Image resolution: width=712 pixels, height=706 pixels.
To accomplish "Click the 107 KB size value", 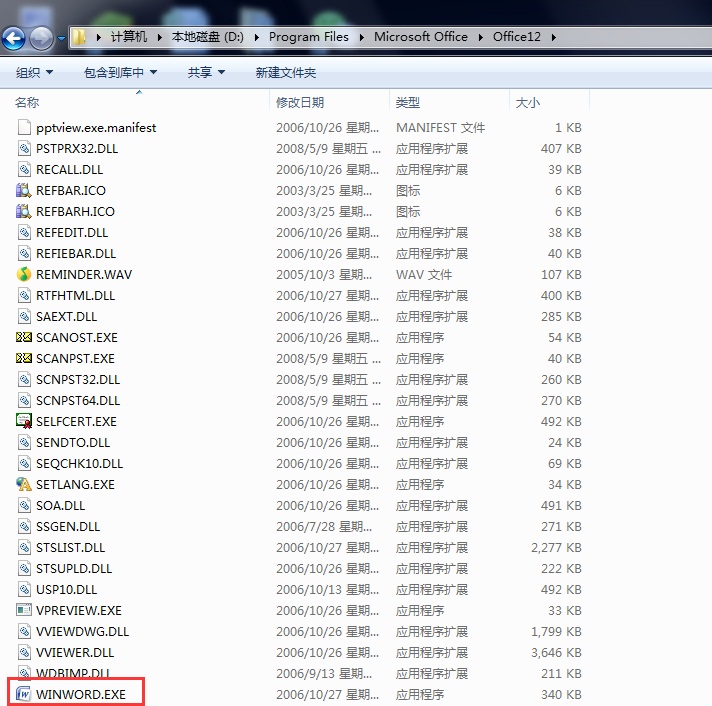I will (561, 274).
